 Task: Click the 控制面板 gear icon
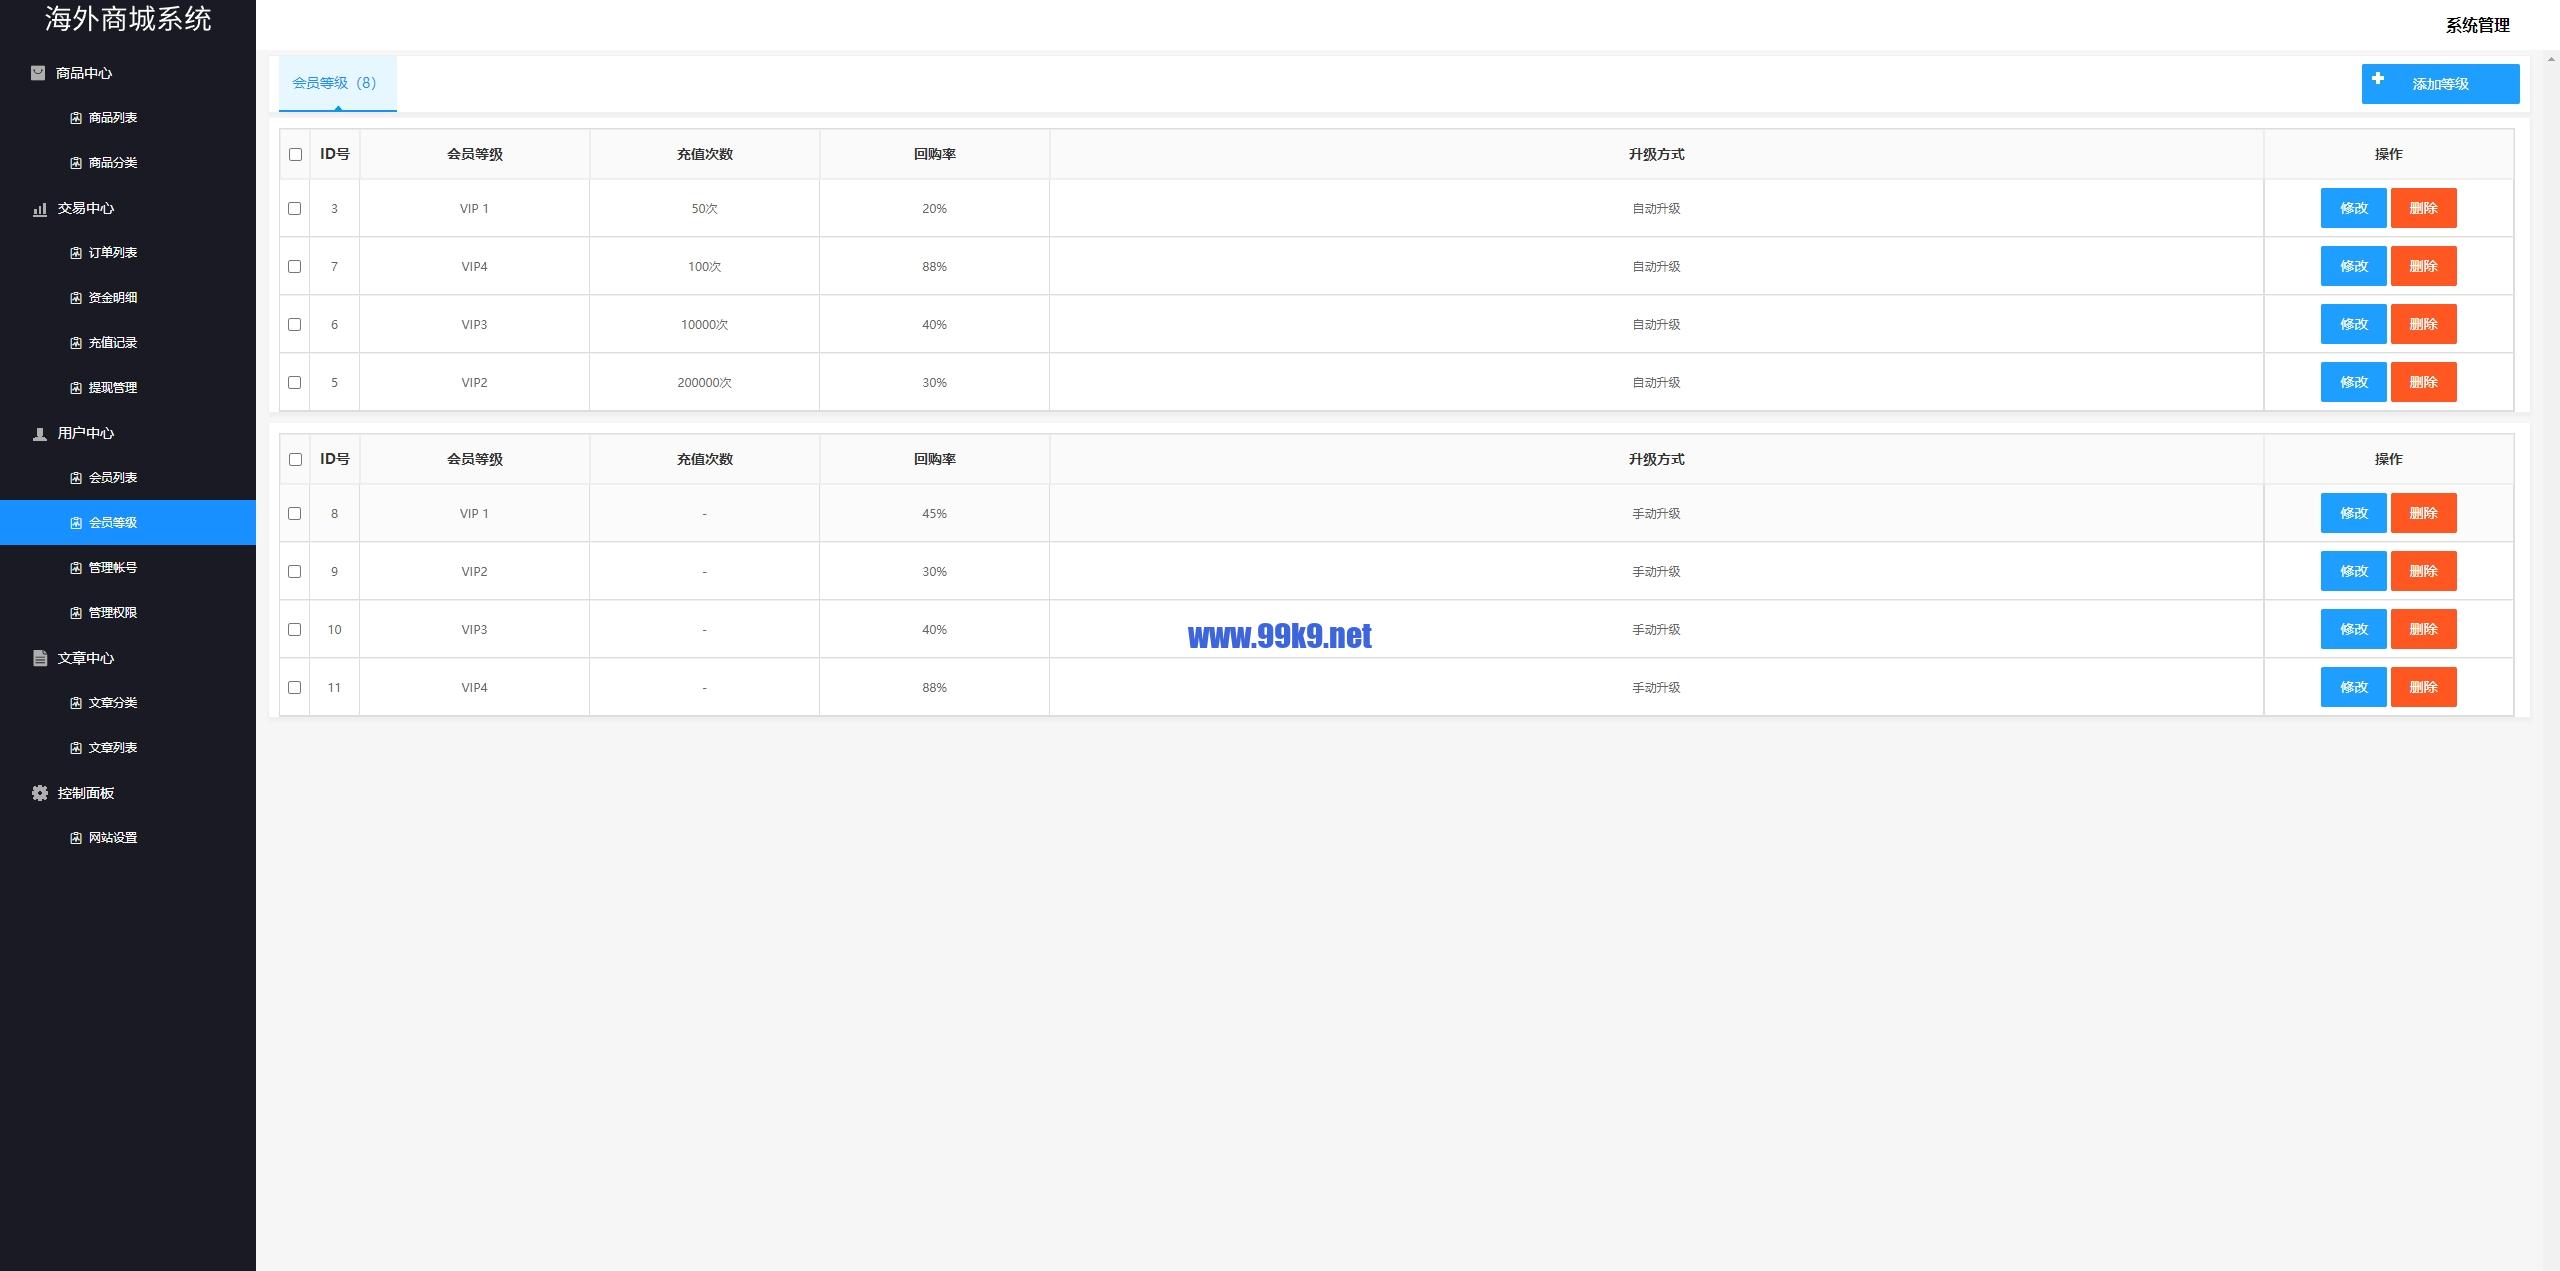tap(40, 793)
